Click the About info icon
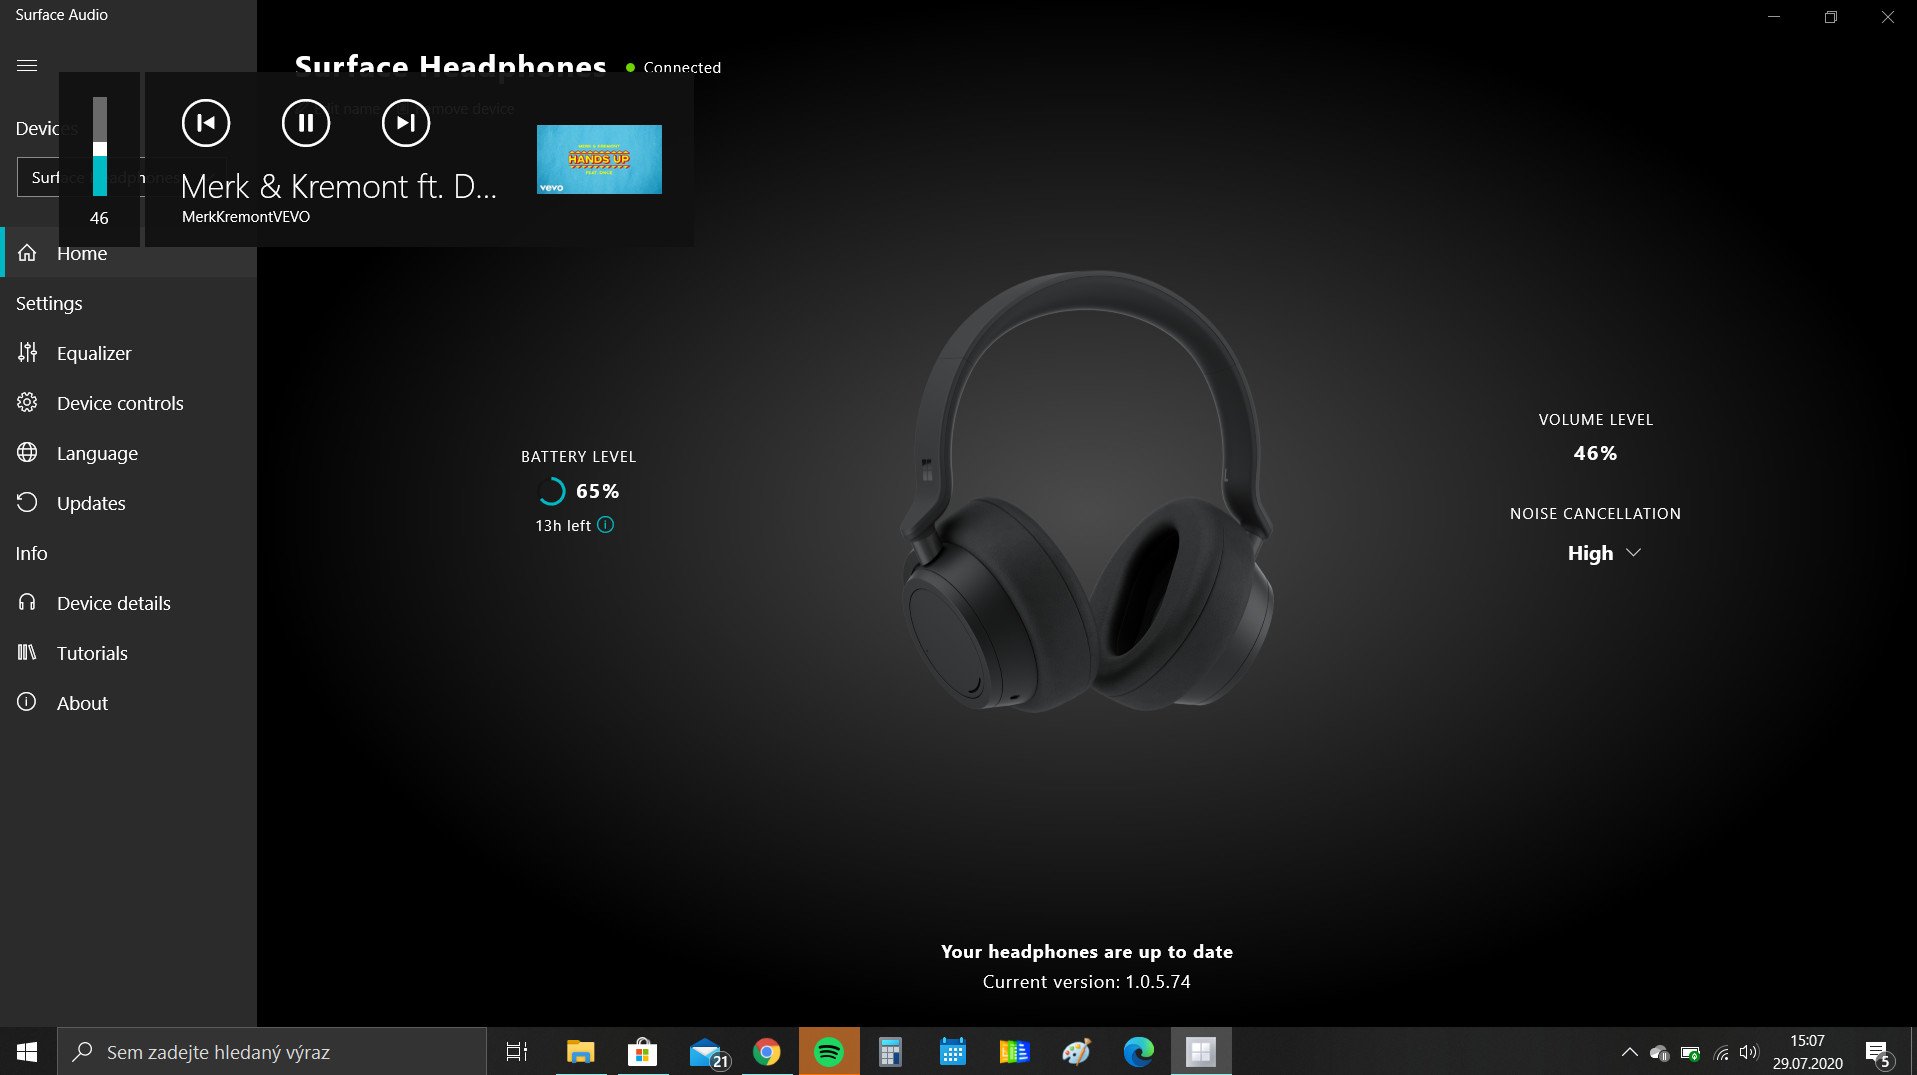1917x1075 pixels. [x=27, y=702]
